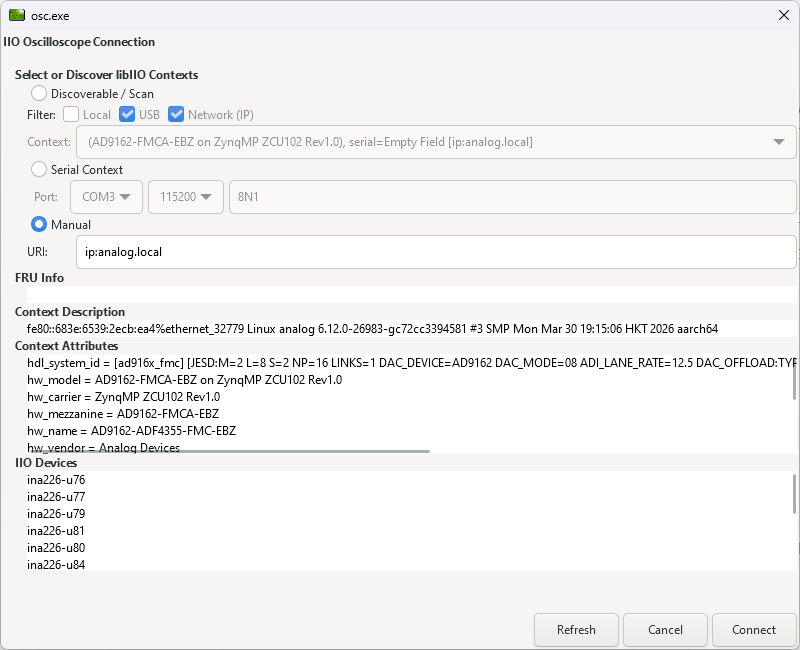Uncheck the USB filter checkbox
This screenshot has height=650, width=800.
click(127, 114)
